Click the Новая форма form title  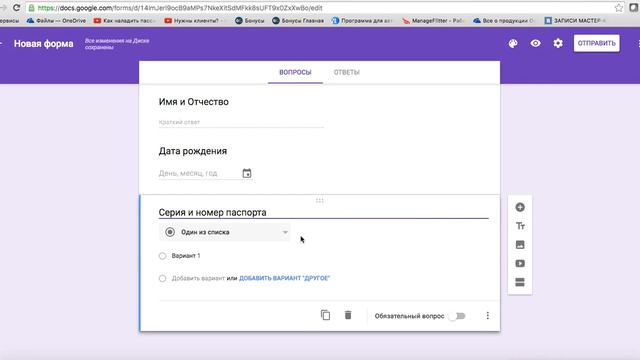point(44,44)
